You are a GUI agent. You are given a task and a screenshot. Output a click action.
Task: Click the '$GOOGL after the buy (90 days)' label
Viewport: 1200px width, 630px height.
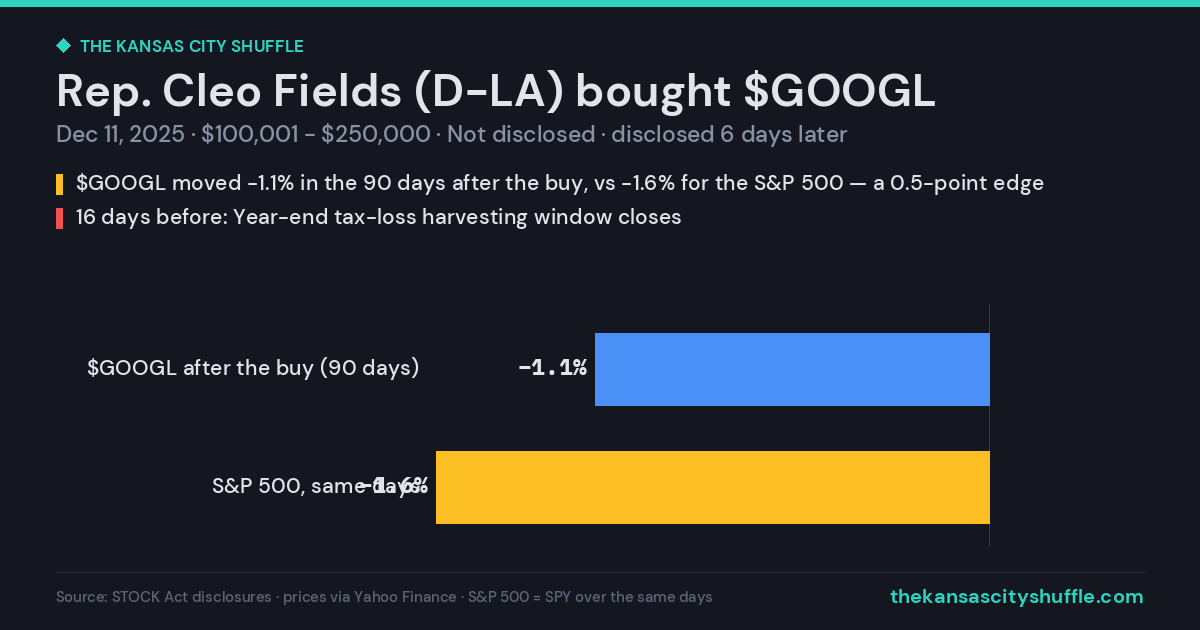point(253,368)
